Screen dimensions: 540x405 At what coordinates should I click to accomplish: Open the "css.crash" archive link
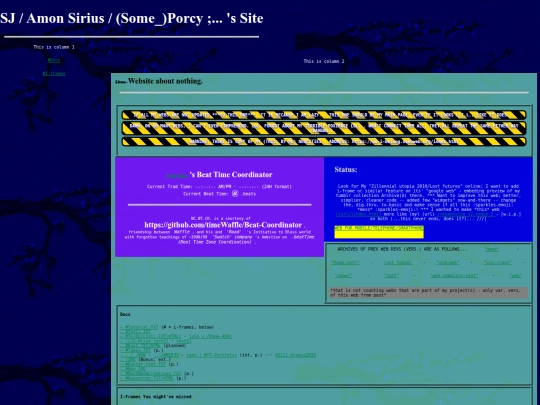pyautogui.click(x=498, y=262)
